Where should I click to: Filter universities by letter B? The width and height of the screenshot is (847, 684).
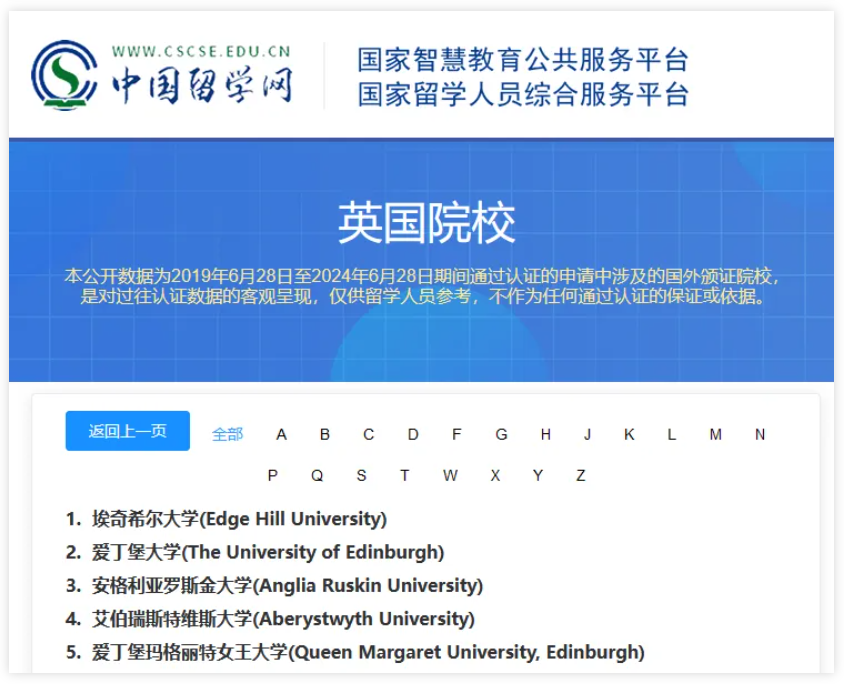coord(325,434)
